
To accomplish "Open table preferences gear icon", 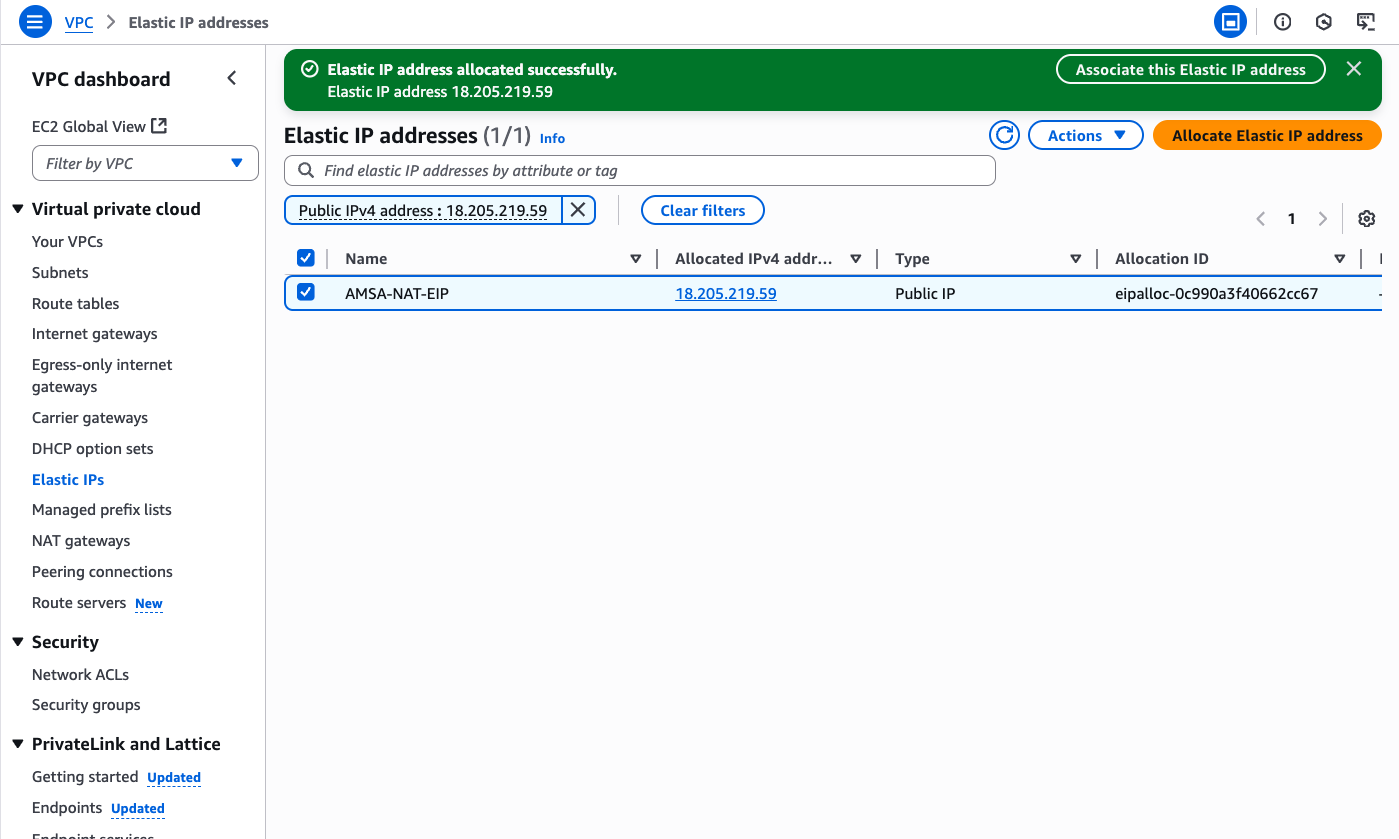I will [1367, 219].
